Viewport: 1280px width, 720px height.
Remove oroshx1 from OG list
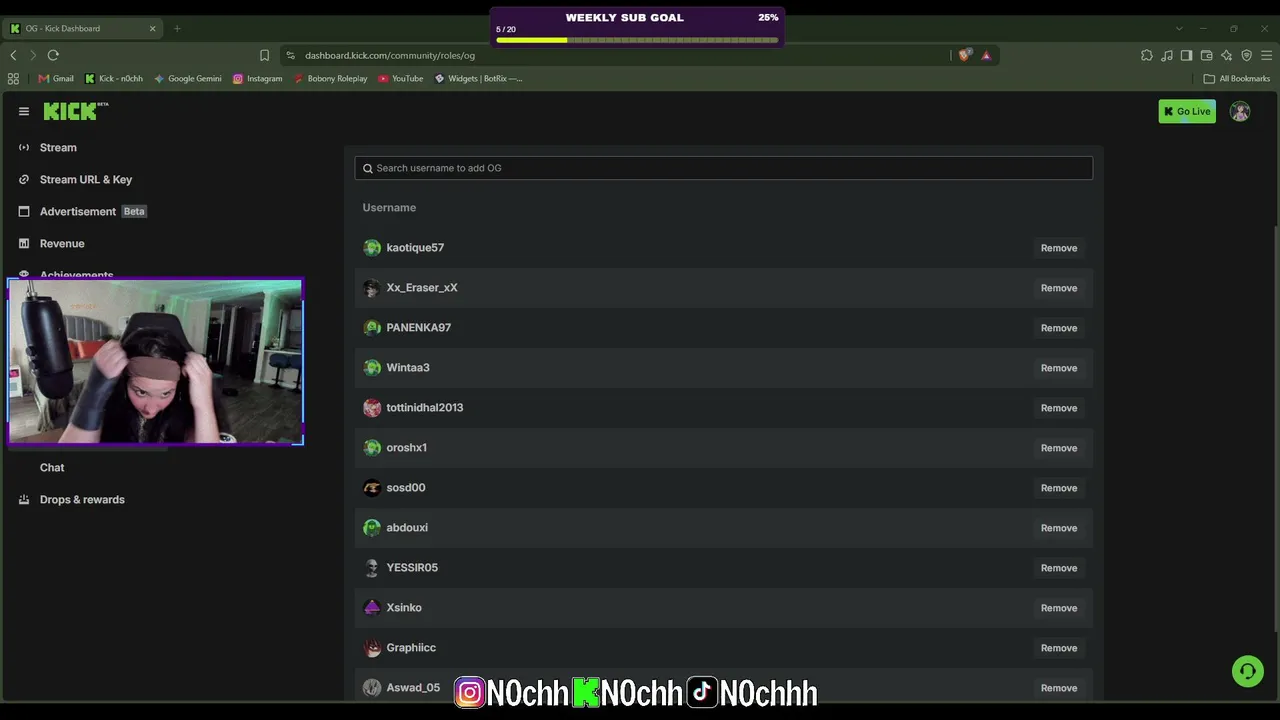point(1059,448)
